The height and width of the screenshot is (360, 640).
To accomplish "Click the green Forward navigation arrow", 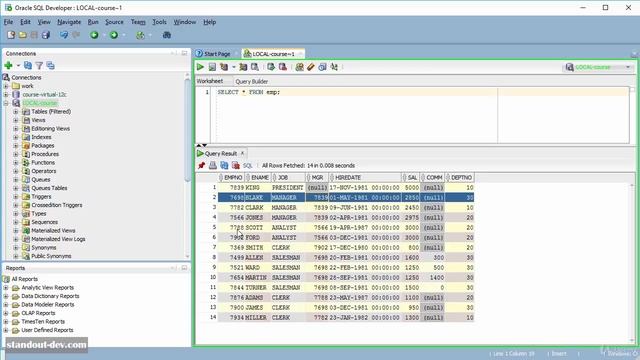I will click(114, 35).
